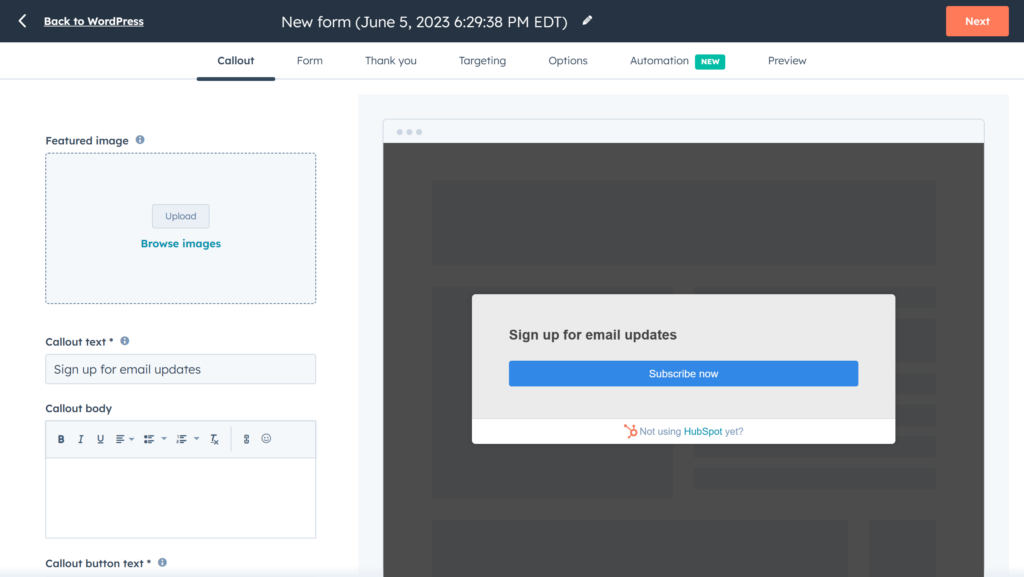This screenshot has width=1024, height=577.
Task: Open the Automation tab
Action: pyautogui.click(x=659, y=61)
